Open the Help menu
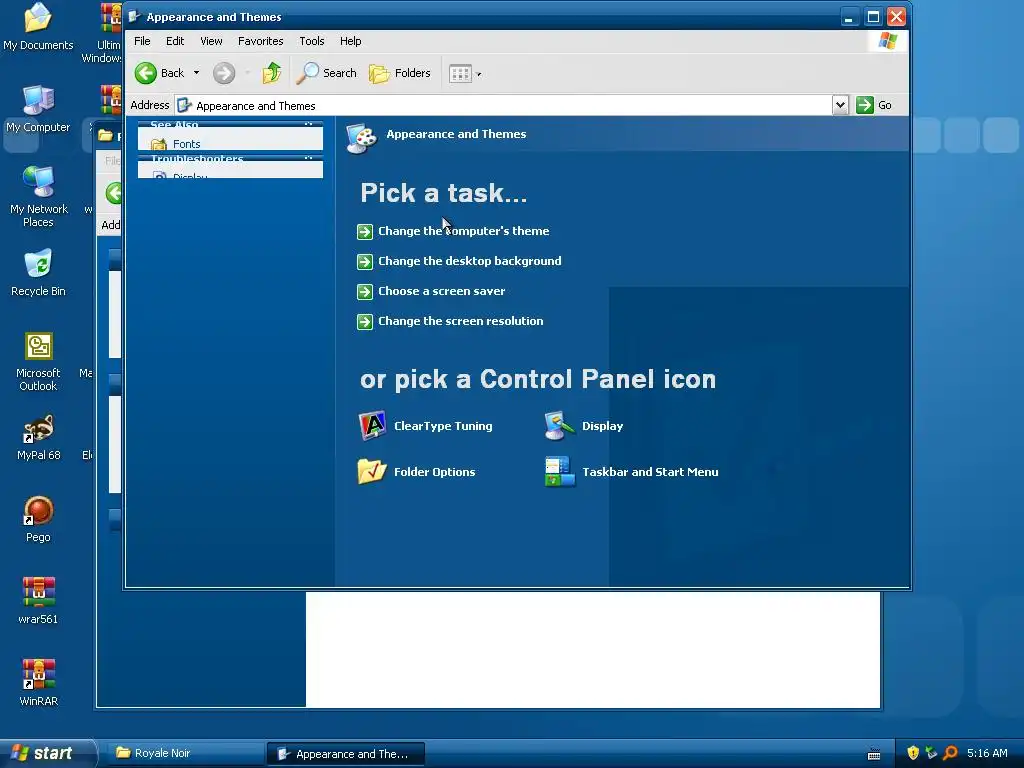This screenshot has width=1024, height=768. [x=350, y=41]
